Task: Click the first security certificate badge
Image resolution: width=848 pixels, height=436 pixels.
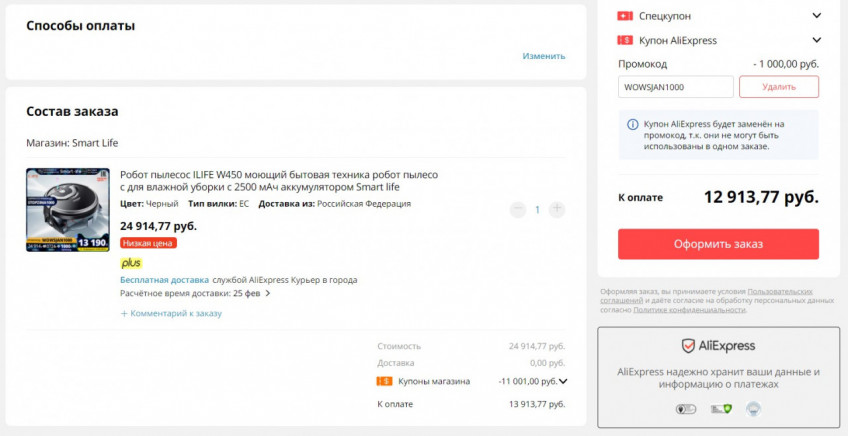Action: [685, 409]
